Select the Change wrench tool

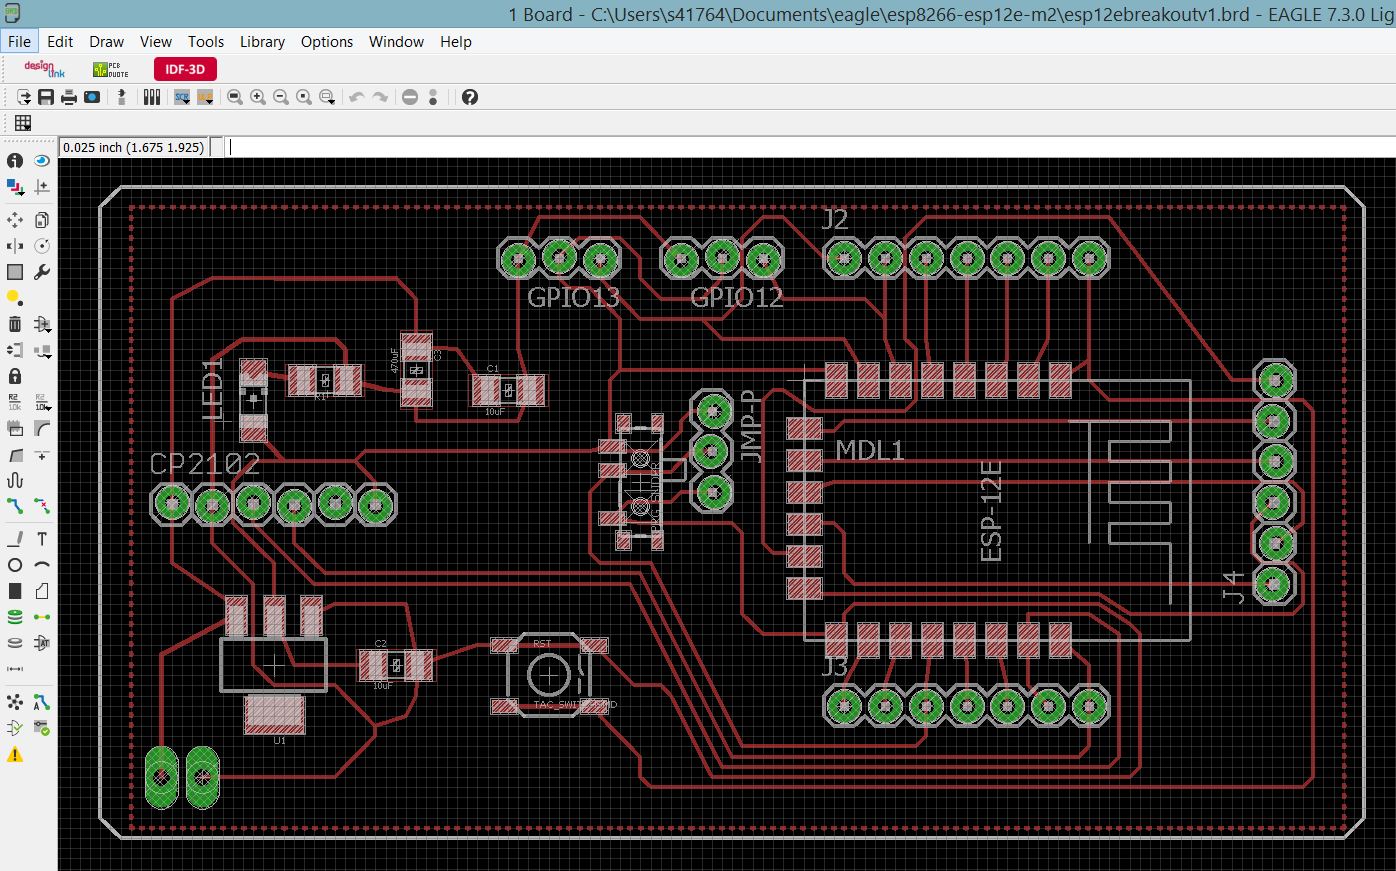(x=42, y=272)
